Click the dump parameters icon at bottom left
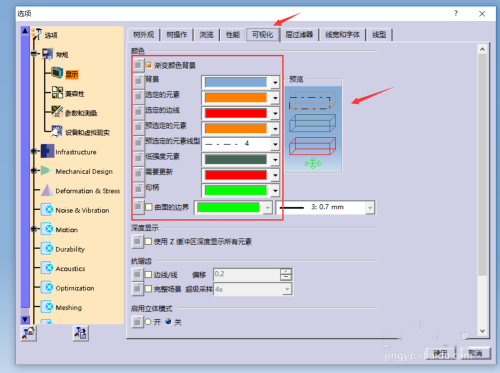This screenshot has height=373, width=500. tap(80, 333)
